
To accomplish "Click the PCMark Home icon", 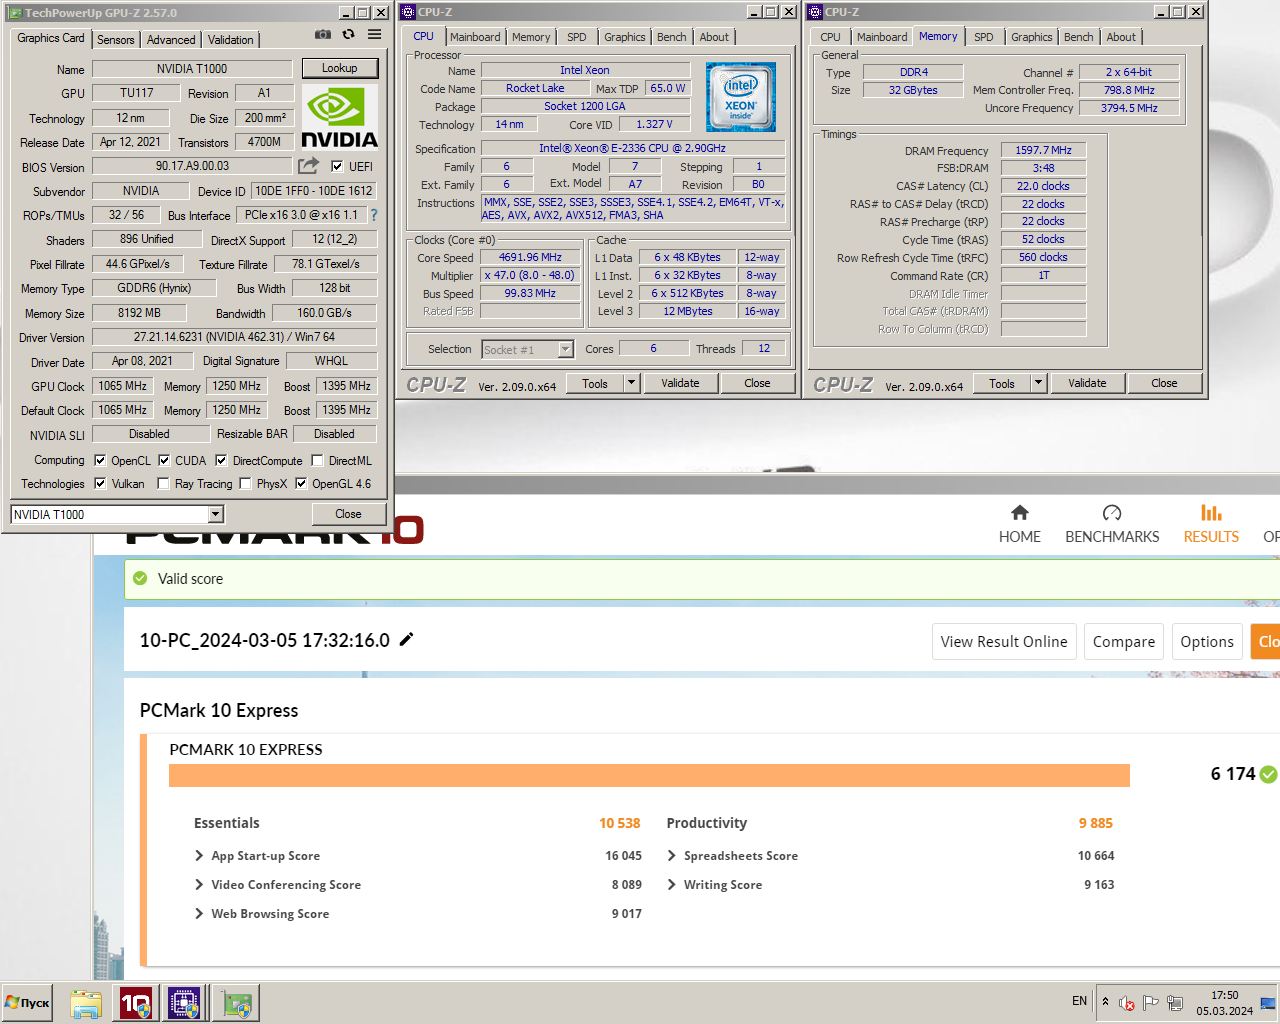I will [1020, 513].
